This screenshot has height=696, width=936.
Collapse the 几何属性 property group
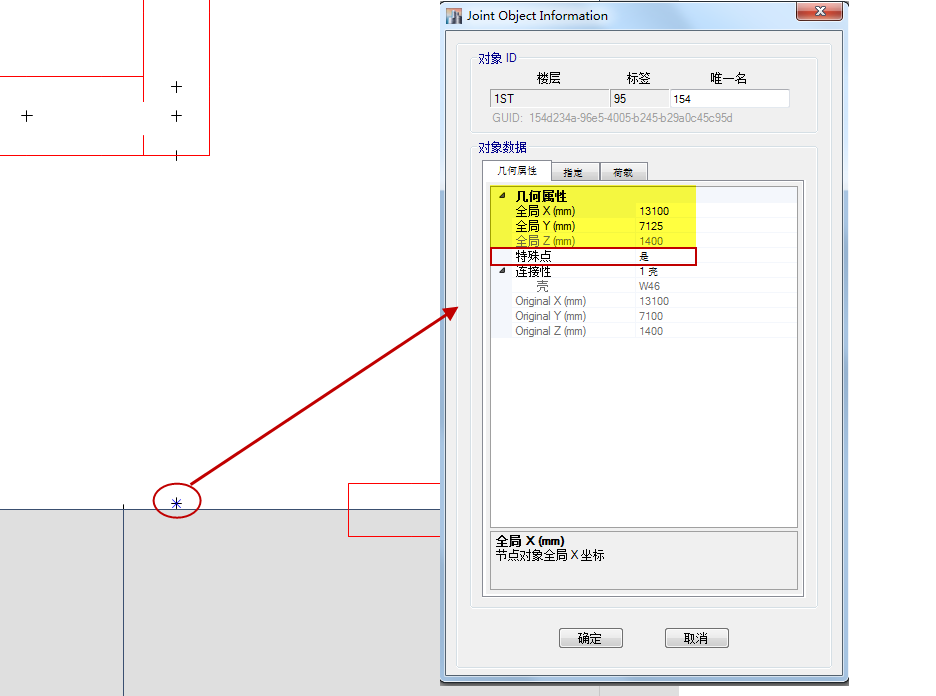[x=501, y=197]
